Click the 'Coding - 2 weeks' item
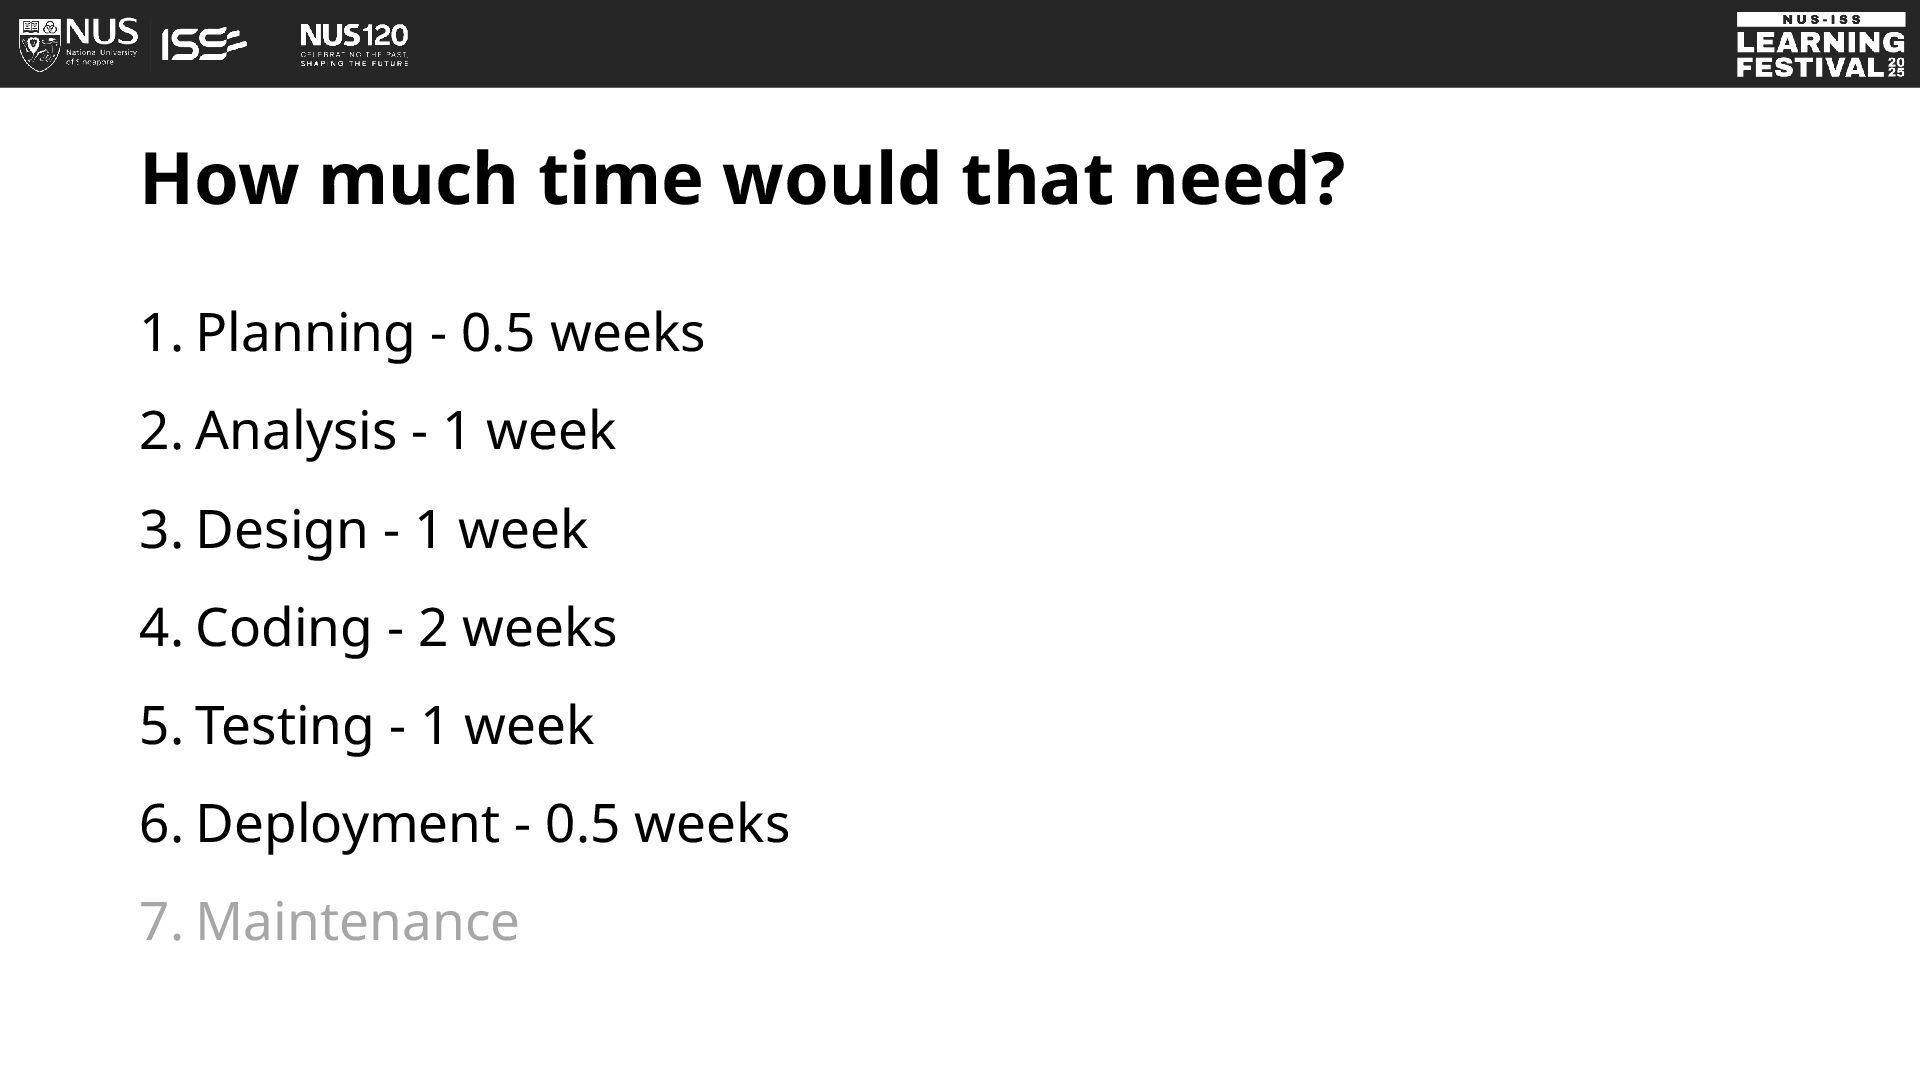The height and width of the screenshot is (1080, 1920). (406, 627)
